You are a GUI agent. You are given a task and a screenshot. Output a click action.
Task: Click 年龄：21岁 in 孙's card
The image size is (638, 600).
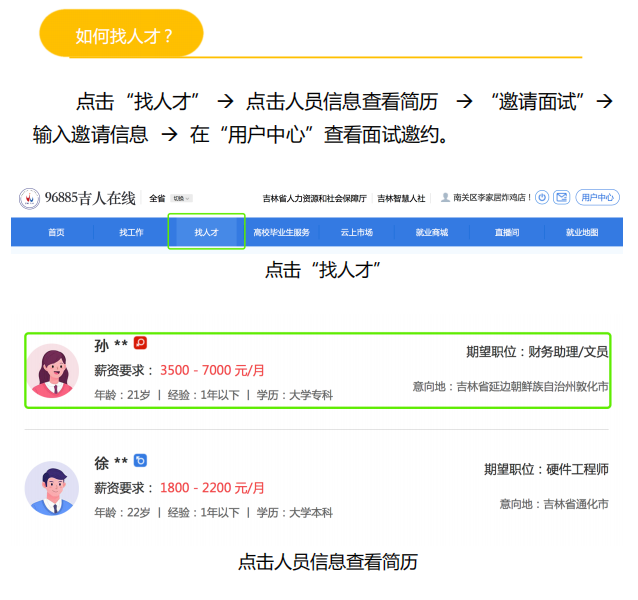[122, 395]
